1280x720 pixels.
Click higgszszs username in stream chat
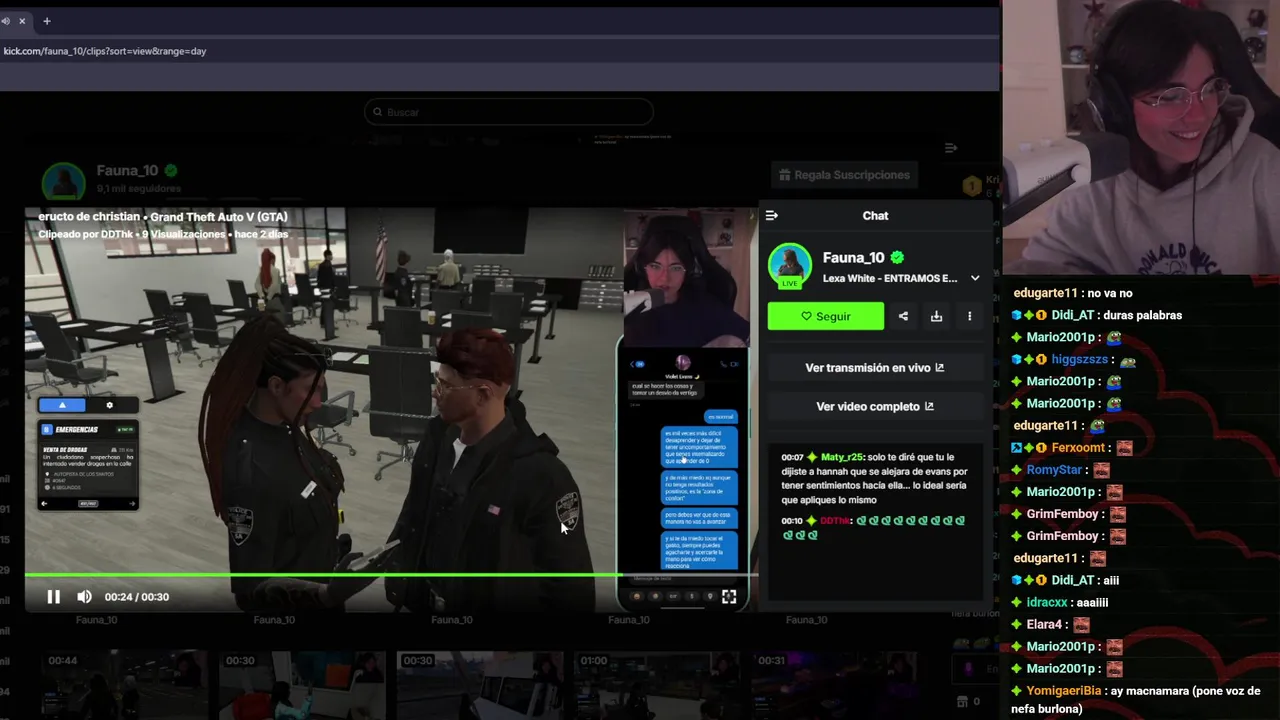(x=1080, y=360)
